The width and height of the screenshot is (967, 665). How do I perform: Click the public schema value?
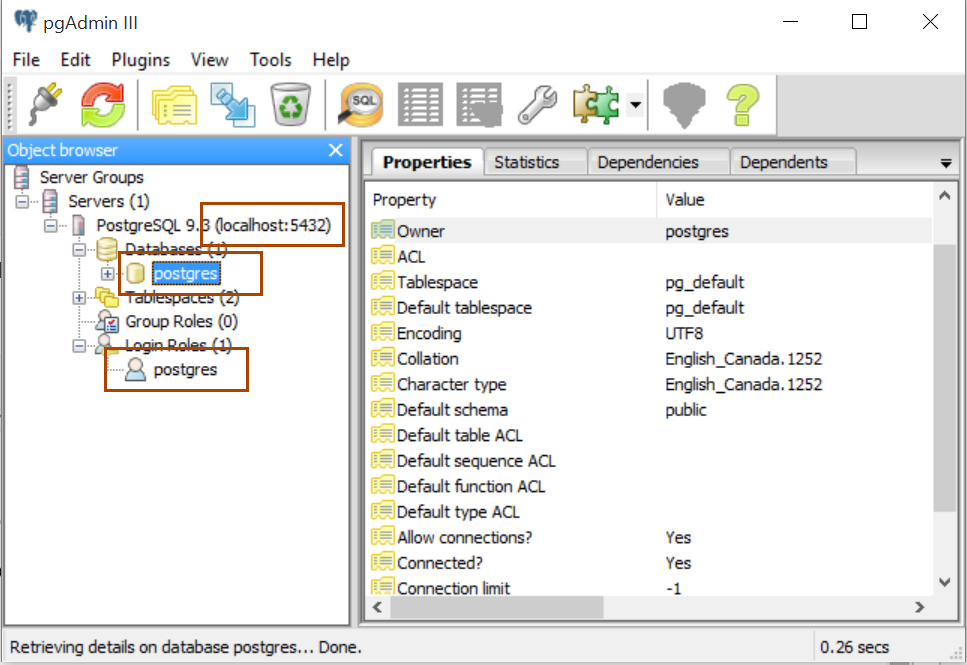pos(686,410)
